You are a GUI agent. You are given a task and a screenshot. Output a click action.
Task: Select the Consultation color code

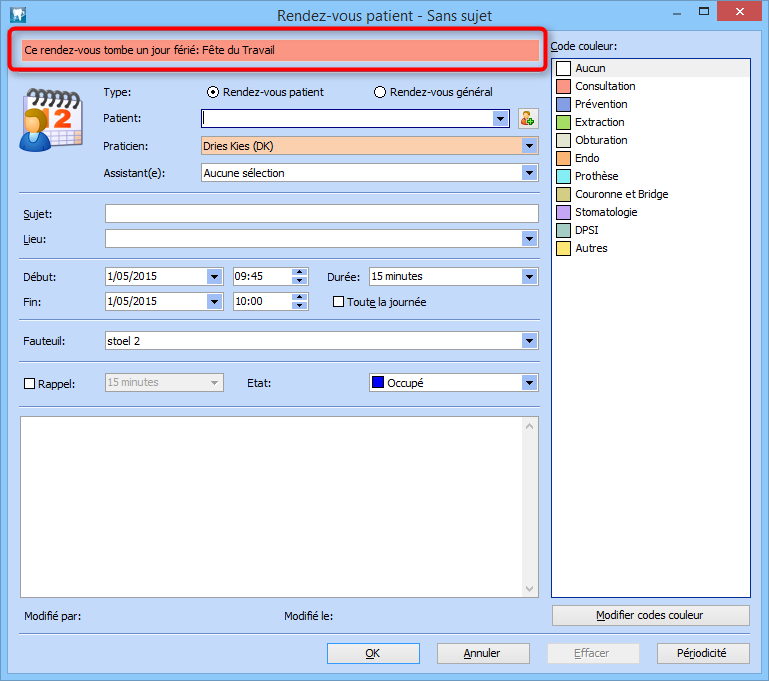click(651, 86)
